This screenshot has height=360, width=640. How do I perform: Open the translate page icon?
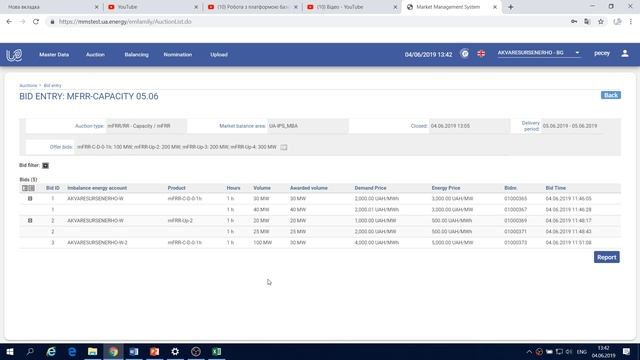pyautogui.click(x=587, y=22)
